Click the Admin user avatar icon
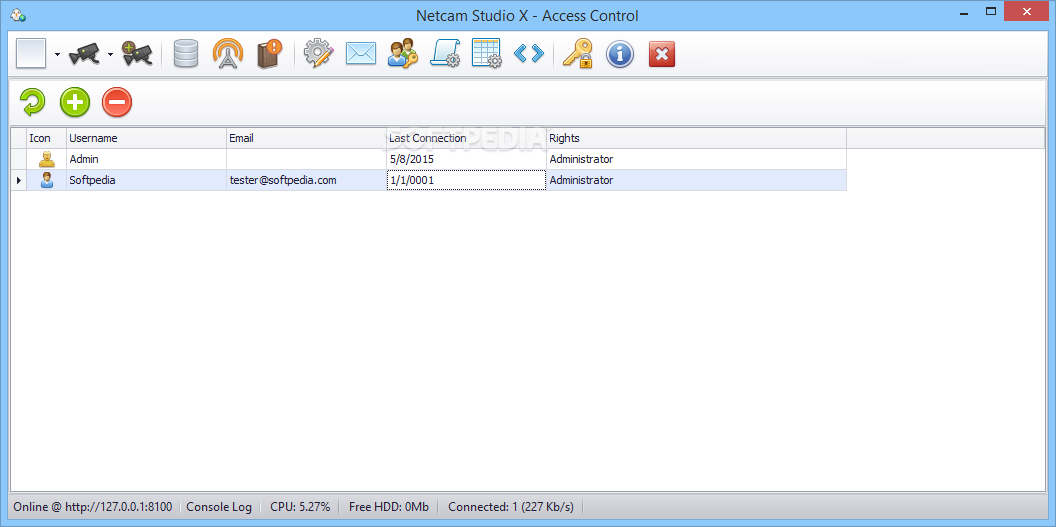Screen dimensions: 1056x527 [46, 160]
